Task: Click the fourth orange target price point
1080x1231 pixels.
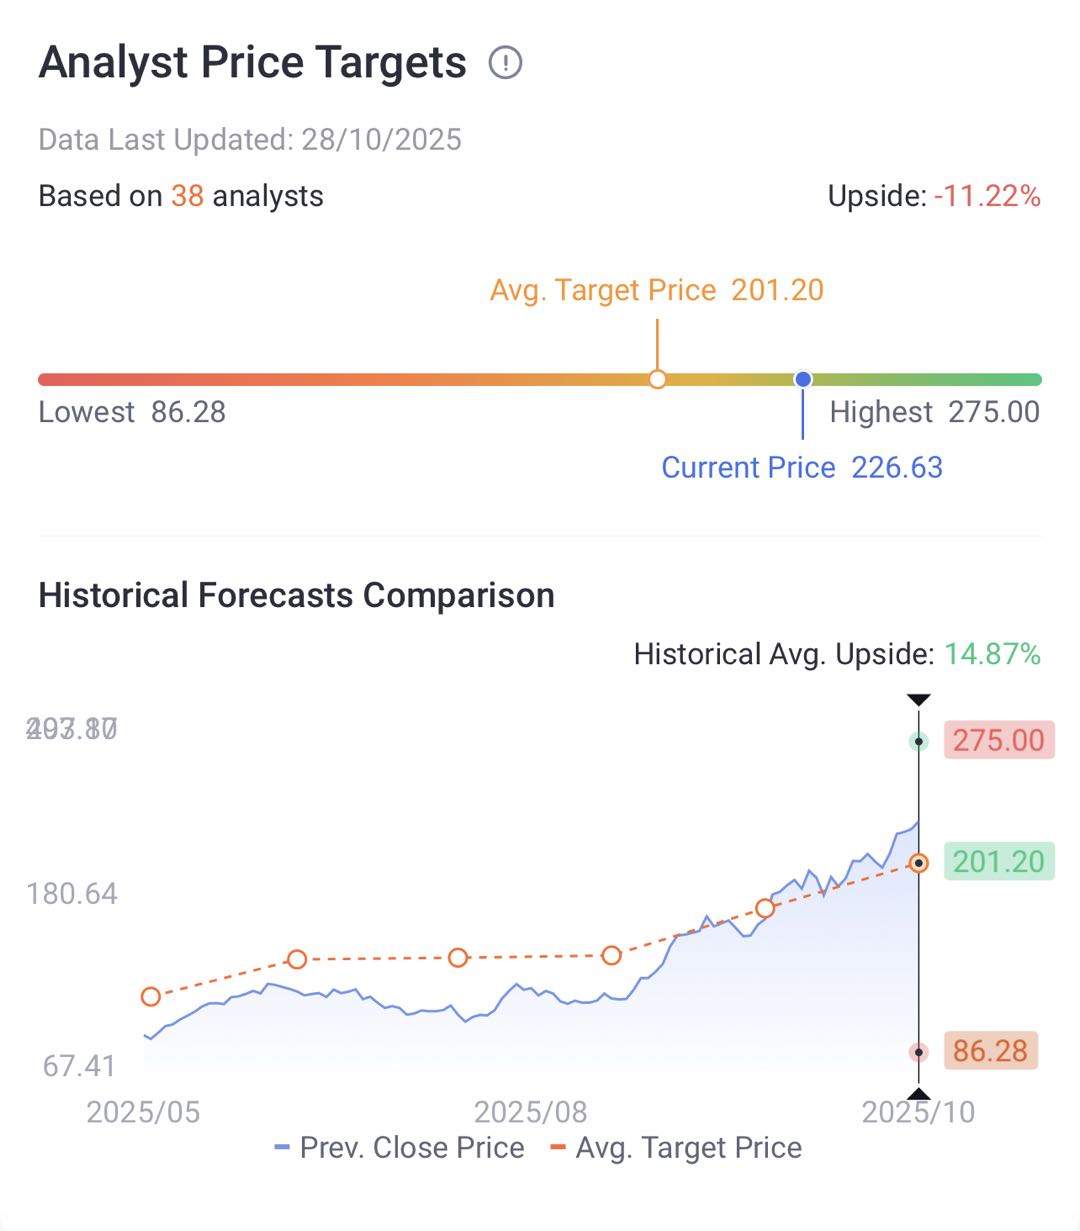Action: [x=612, y=956]
